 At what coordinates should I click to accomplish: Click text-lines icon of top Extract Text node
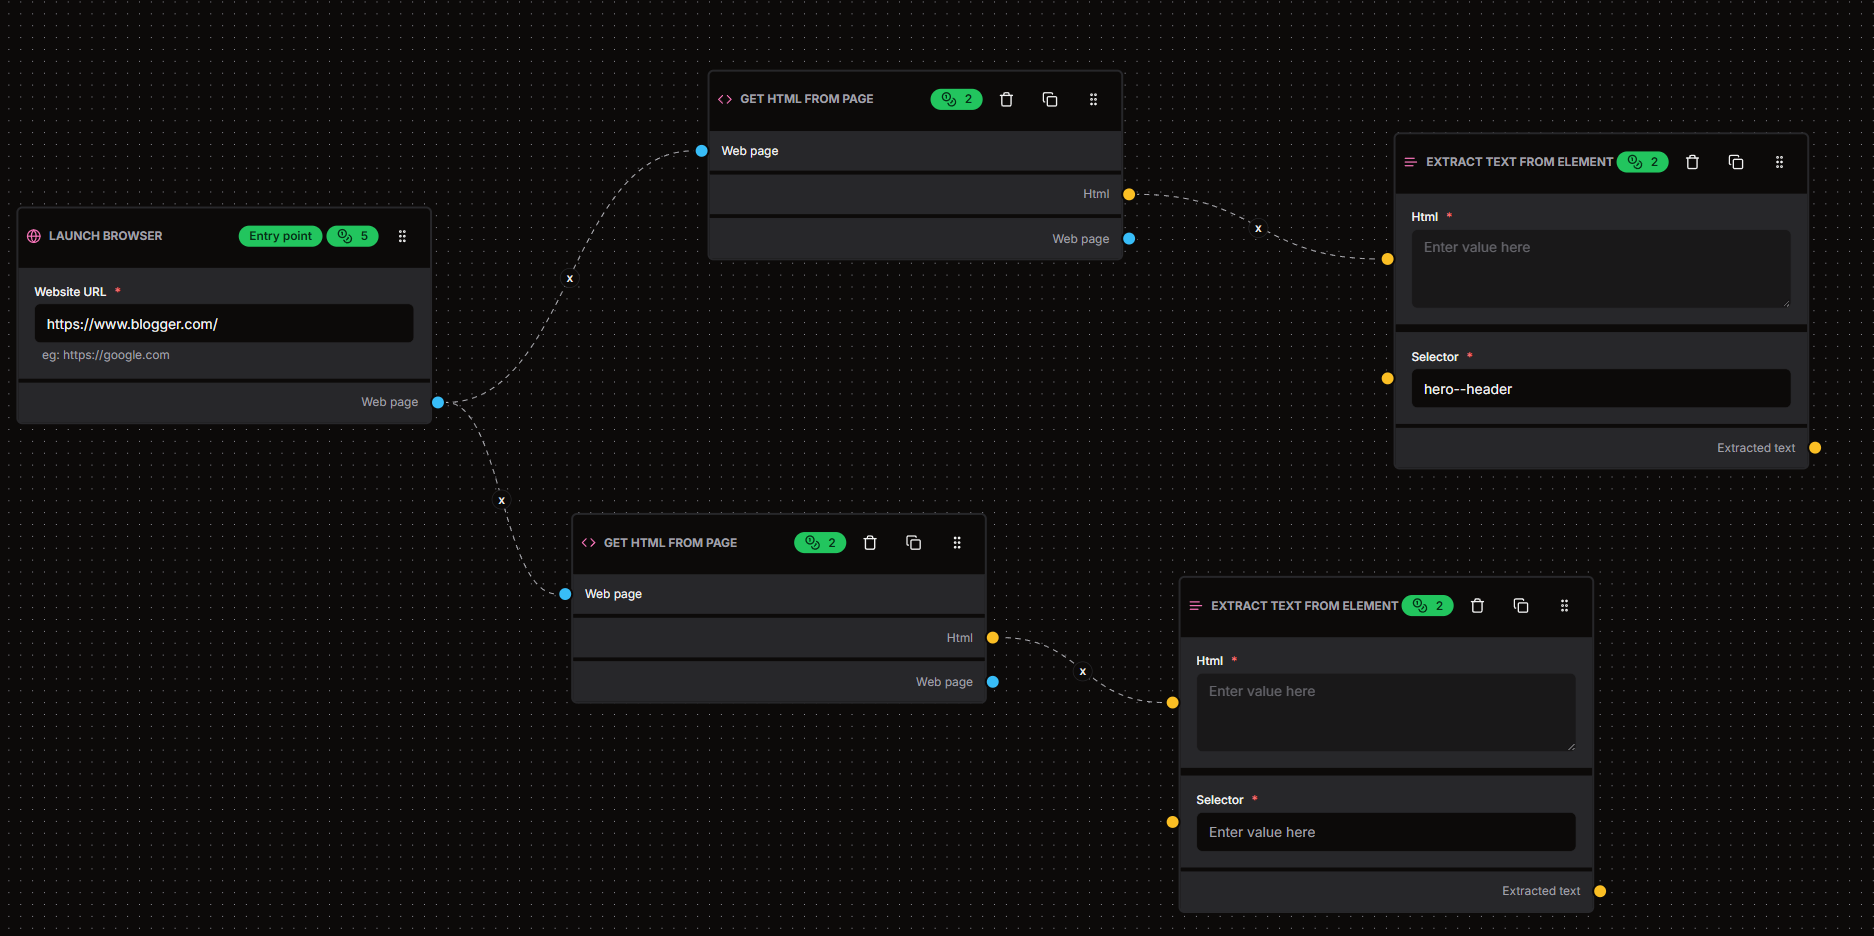click(1411, 162)
